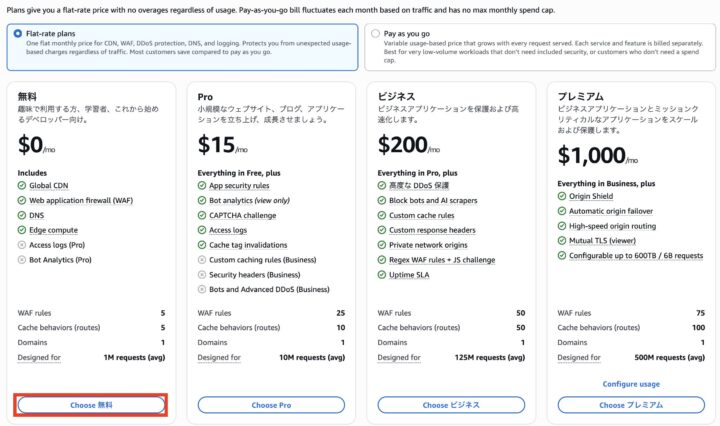Click the Choose Pro button

(271, 405)
